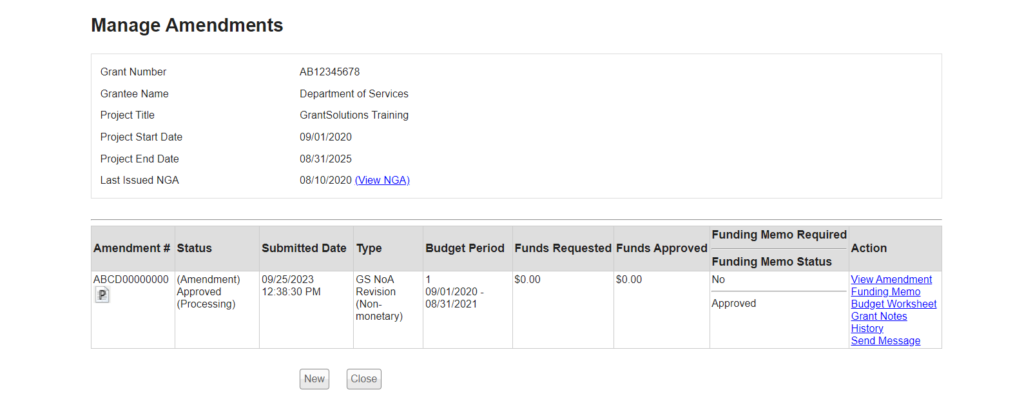Open the View NGA link
Screen dimensions: 1024x401
tap(382, 180)
